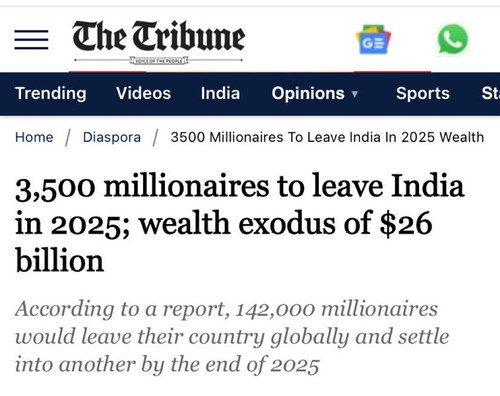This screenshot has height=396, width=500.
Task: Open the hamburger menu
Action: point(31,40)
